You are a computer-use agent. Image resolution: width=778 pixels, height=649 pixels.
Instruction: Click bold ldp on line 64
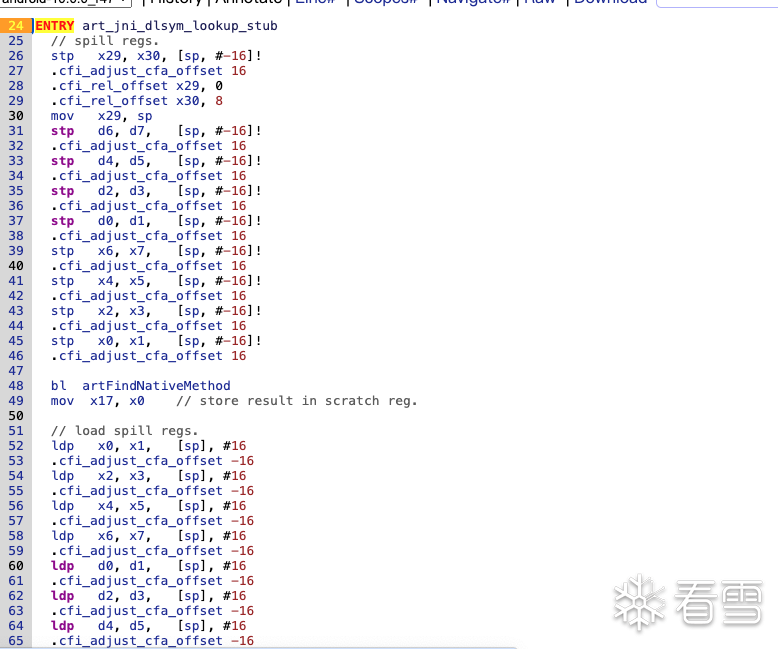click(x=63, y=626)
